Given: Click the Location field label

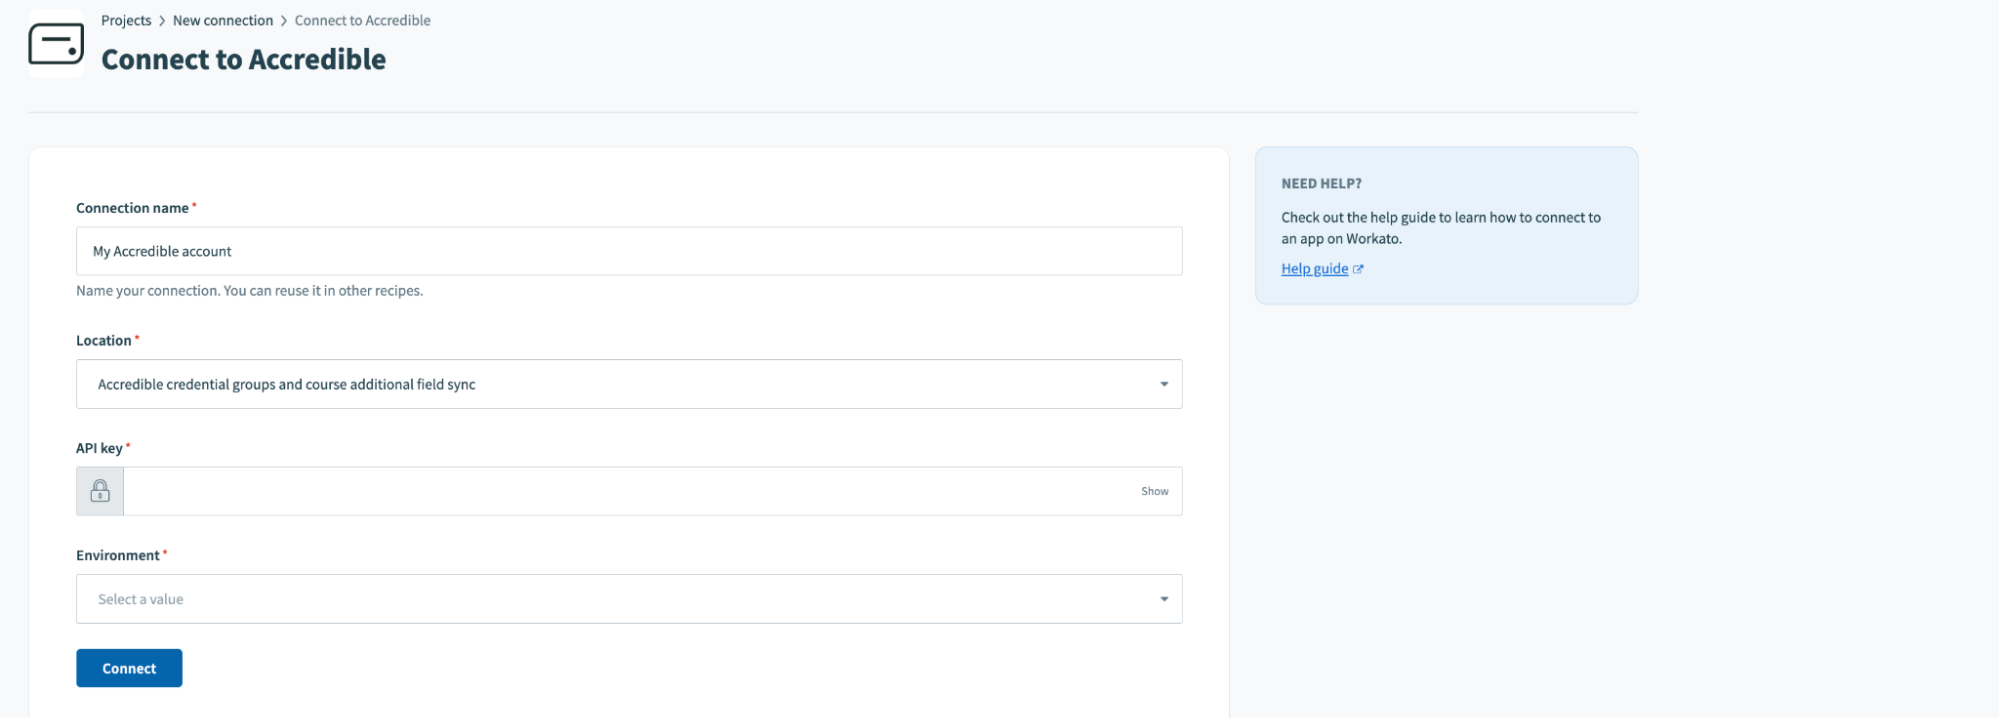Looking at the screenshot, I should [104, 340].
